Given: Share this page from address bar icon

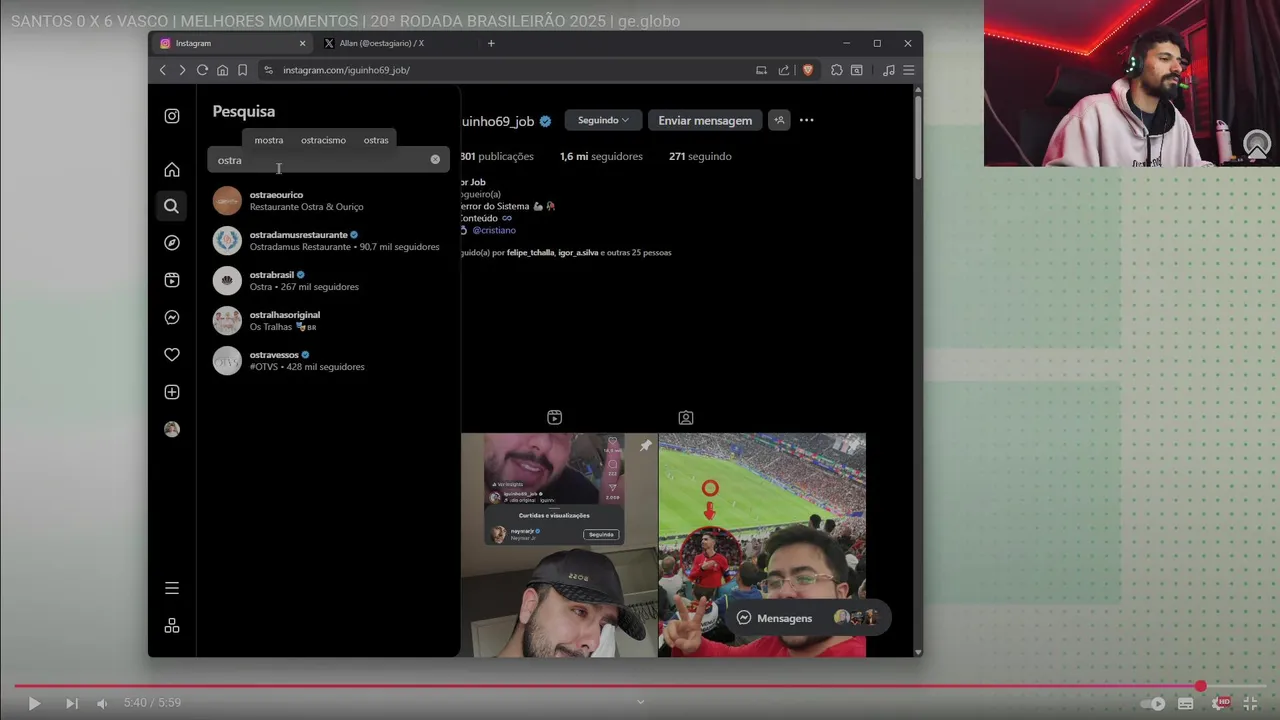Looking at the screenshot, I should [x=784, y=70].
